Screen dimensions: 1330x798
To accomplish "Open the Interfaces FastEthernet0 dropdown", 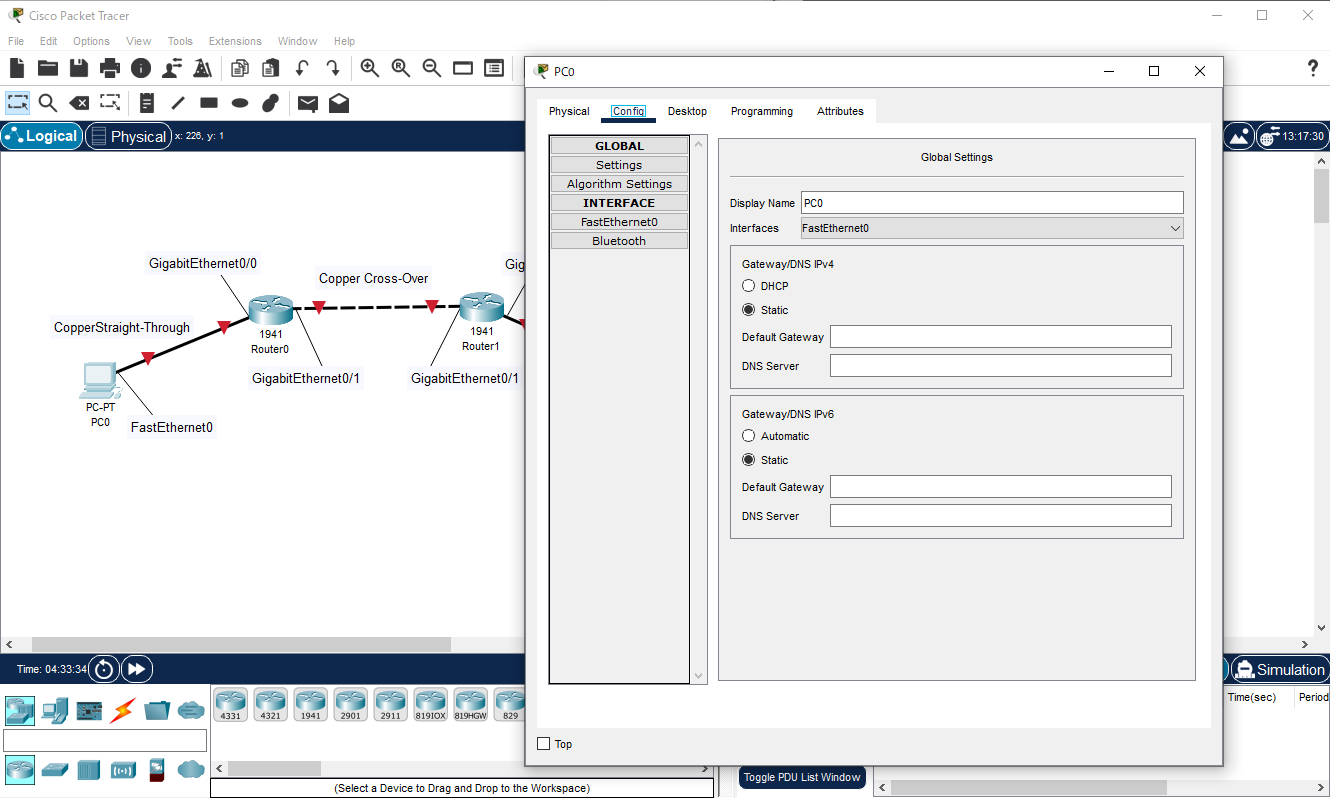I will (992, 228).
